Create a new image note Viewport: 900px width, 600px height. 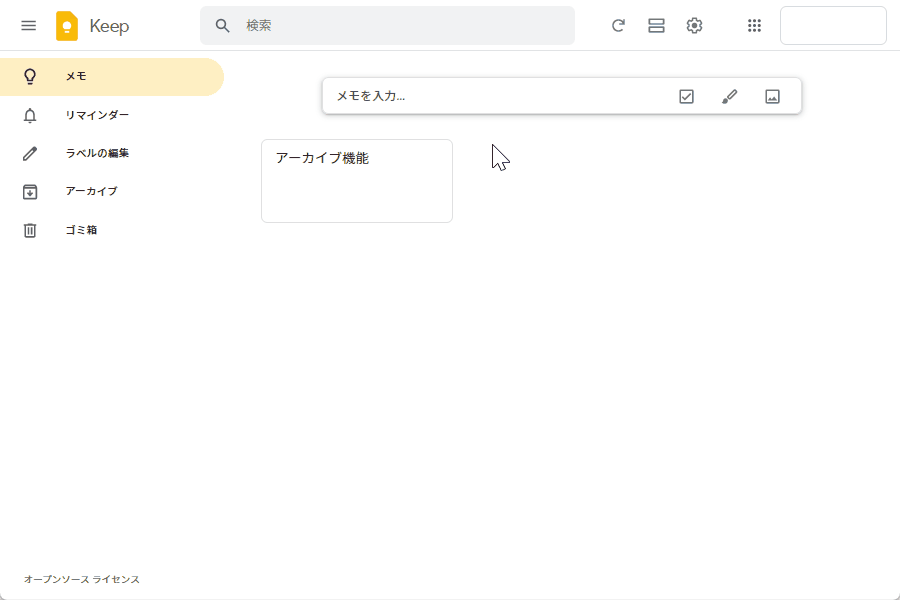(773, 96)
